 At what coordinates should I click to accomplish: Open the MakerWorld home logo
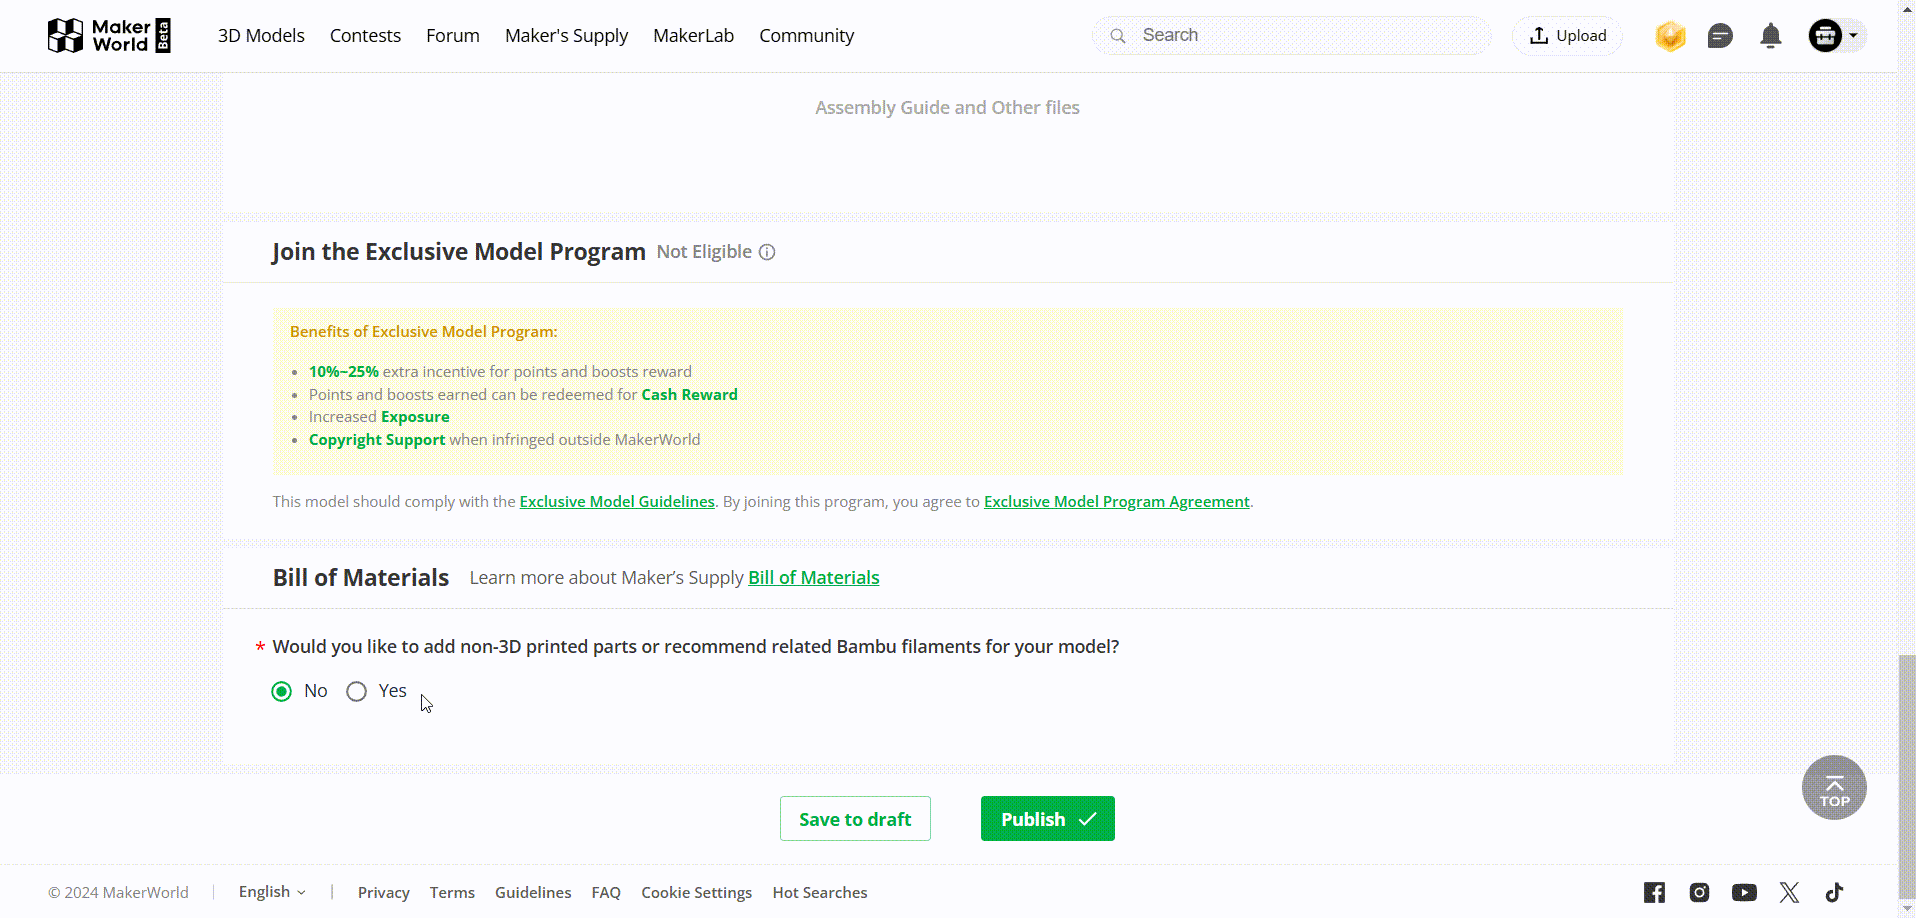(x=109, y=36)
